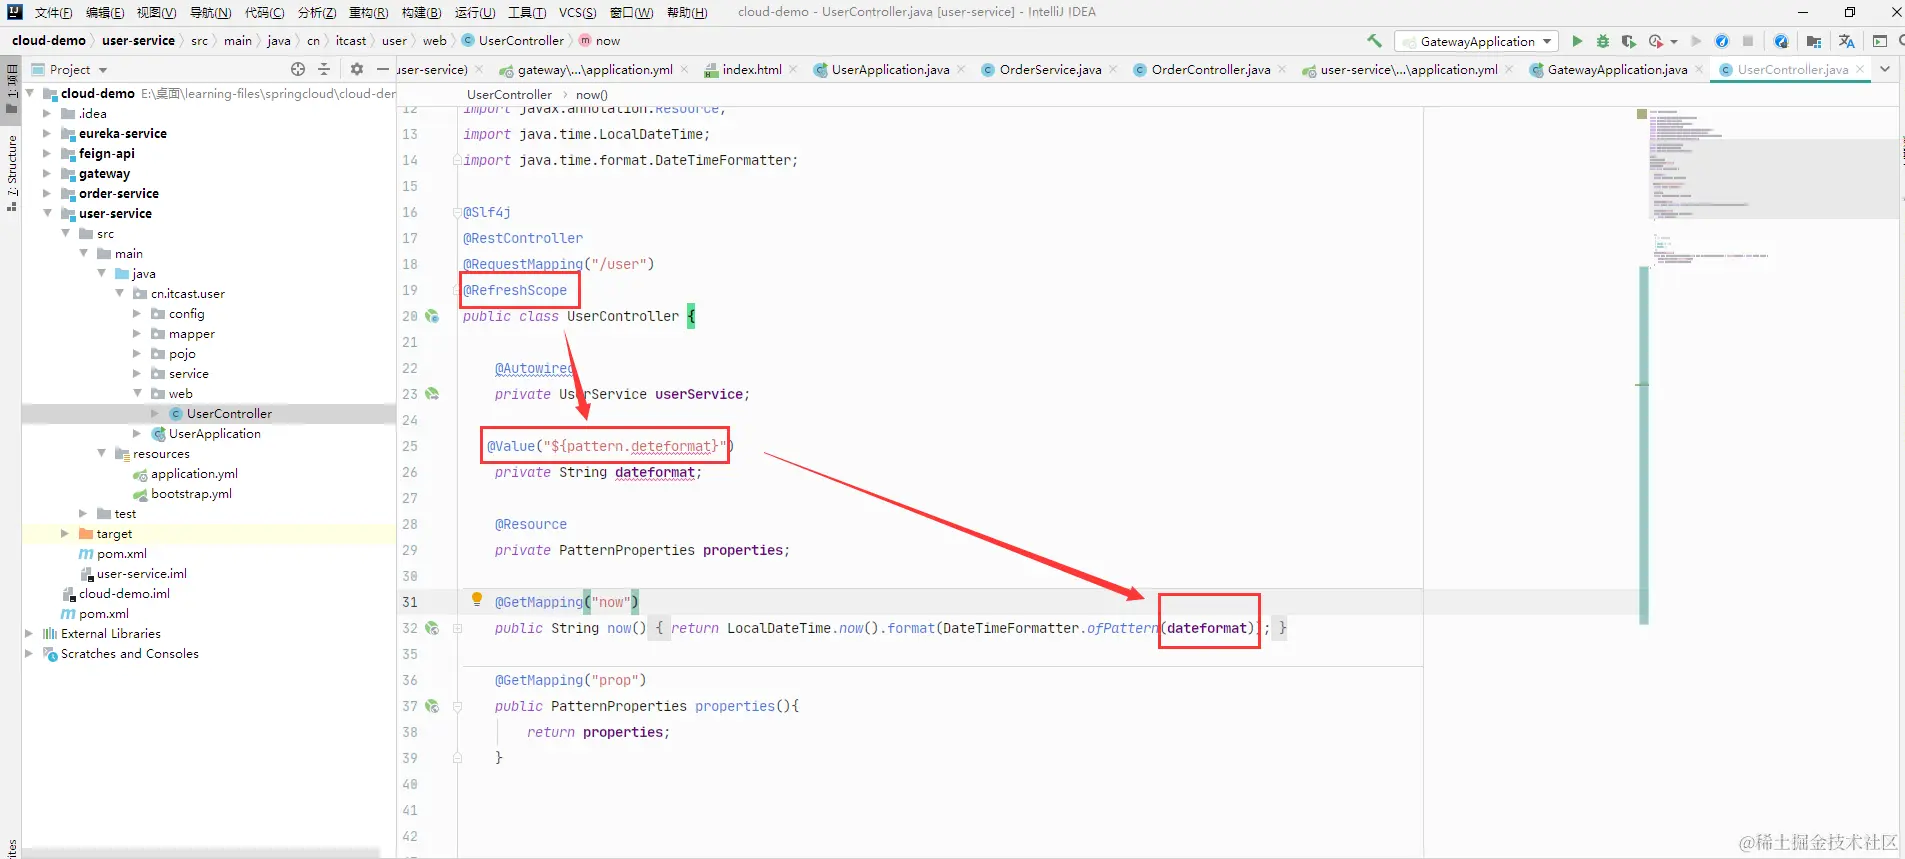Select user-service.iml file
1905x859 pixels.
pos(141,573)
